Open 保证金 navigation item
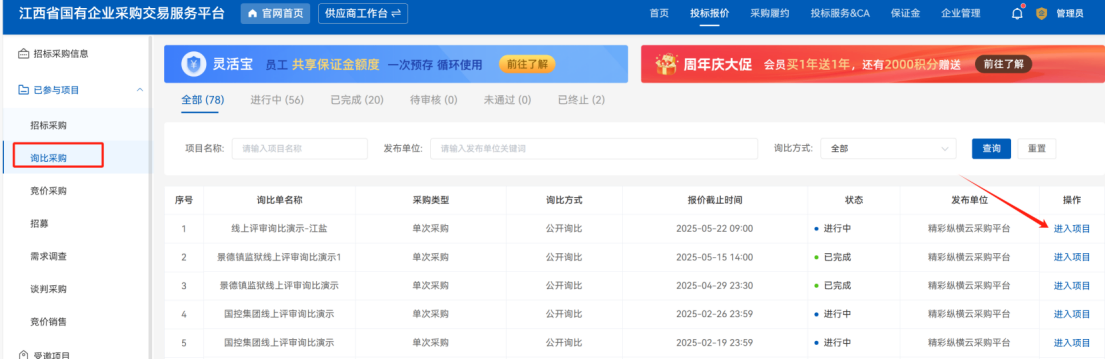Screen dimensions: 1105x360 tap(906, 13)
